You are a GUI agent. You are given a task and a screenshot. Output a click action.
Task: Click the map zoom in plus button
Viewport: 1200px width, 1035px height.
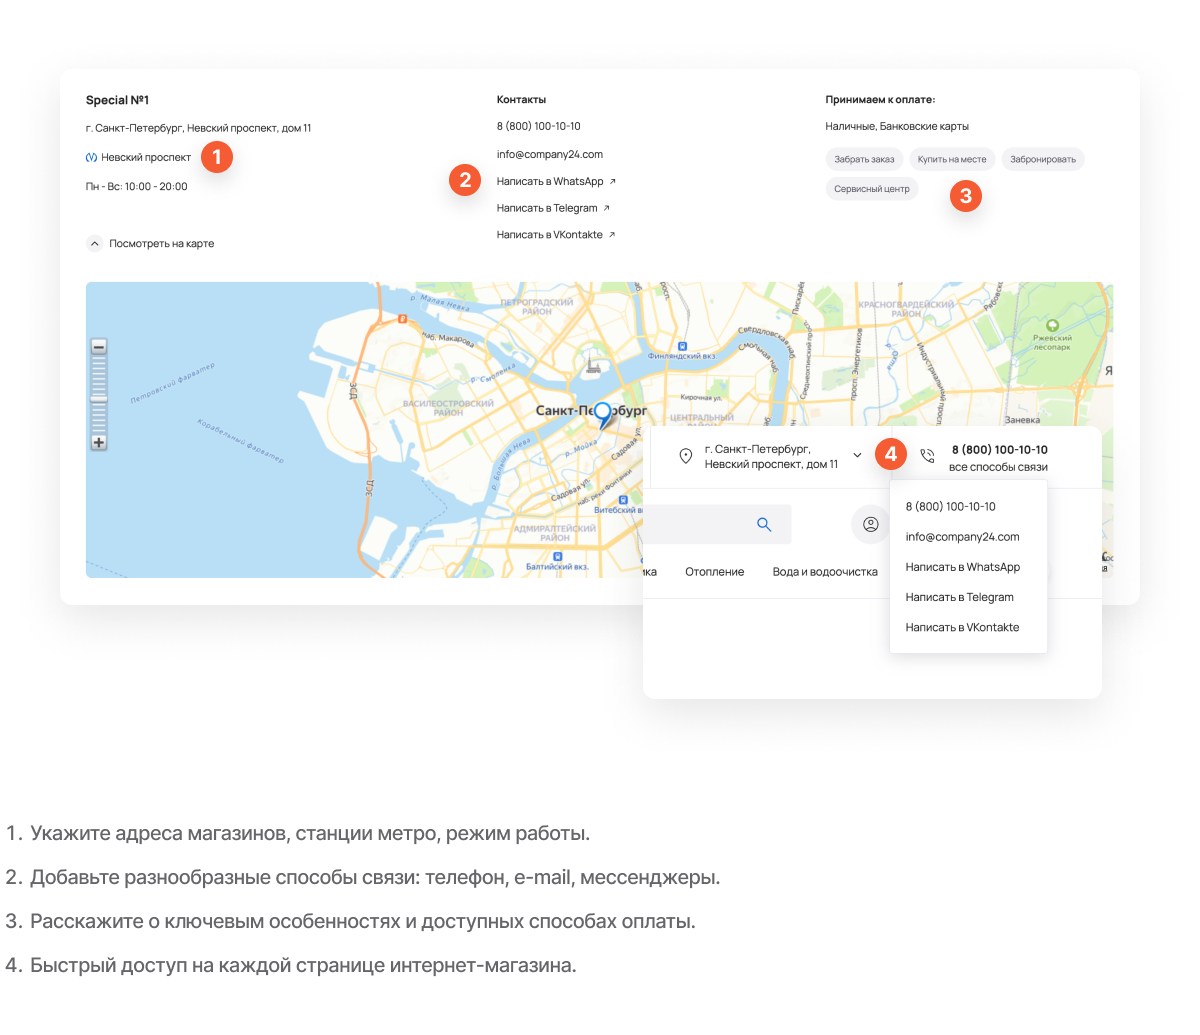pyautogui.click(x=99, y=442)
